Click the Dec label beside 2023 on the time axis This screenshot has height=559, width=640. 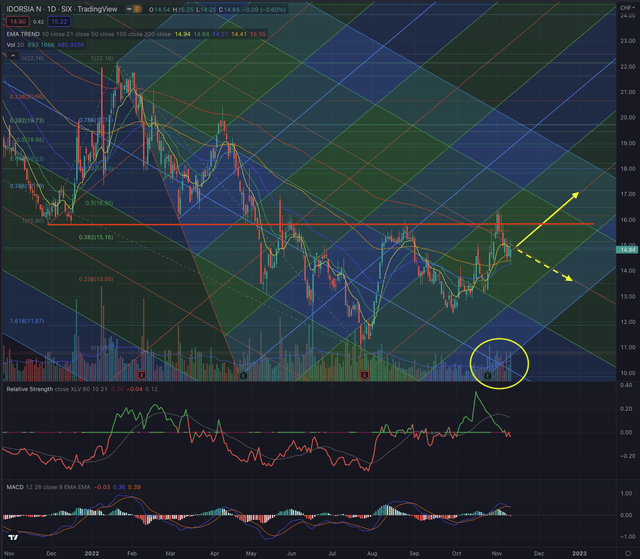[539, 553]
